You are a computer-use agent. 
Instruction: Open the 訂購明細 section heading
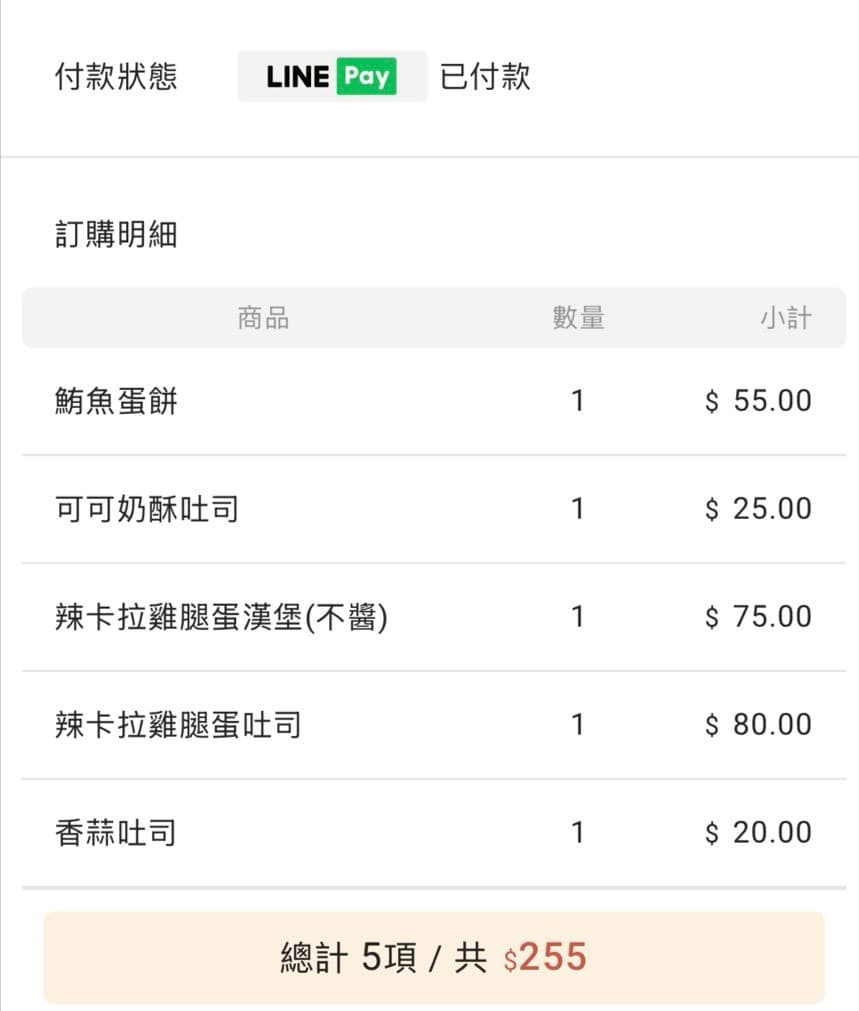click(x=116, y=234)
